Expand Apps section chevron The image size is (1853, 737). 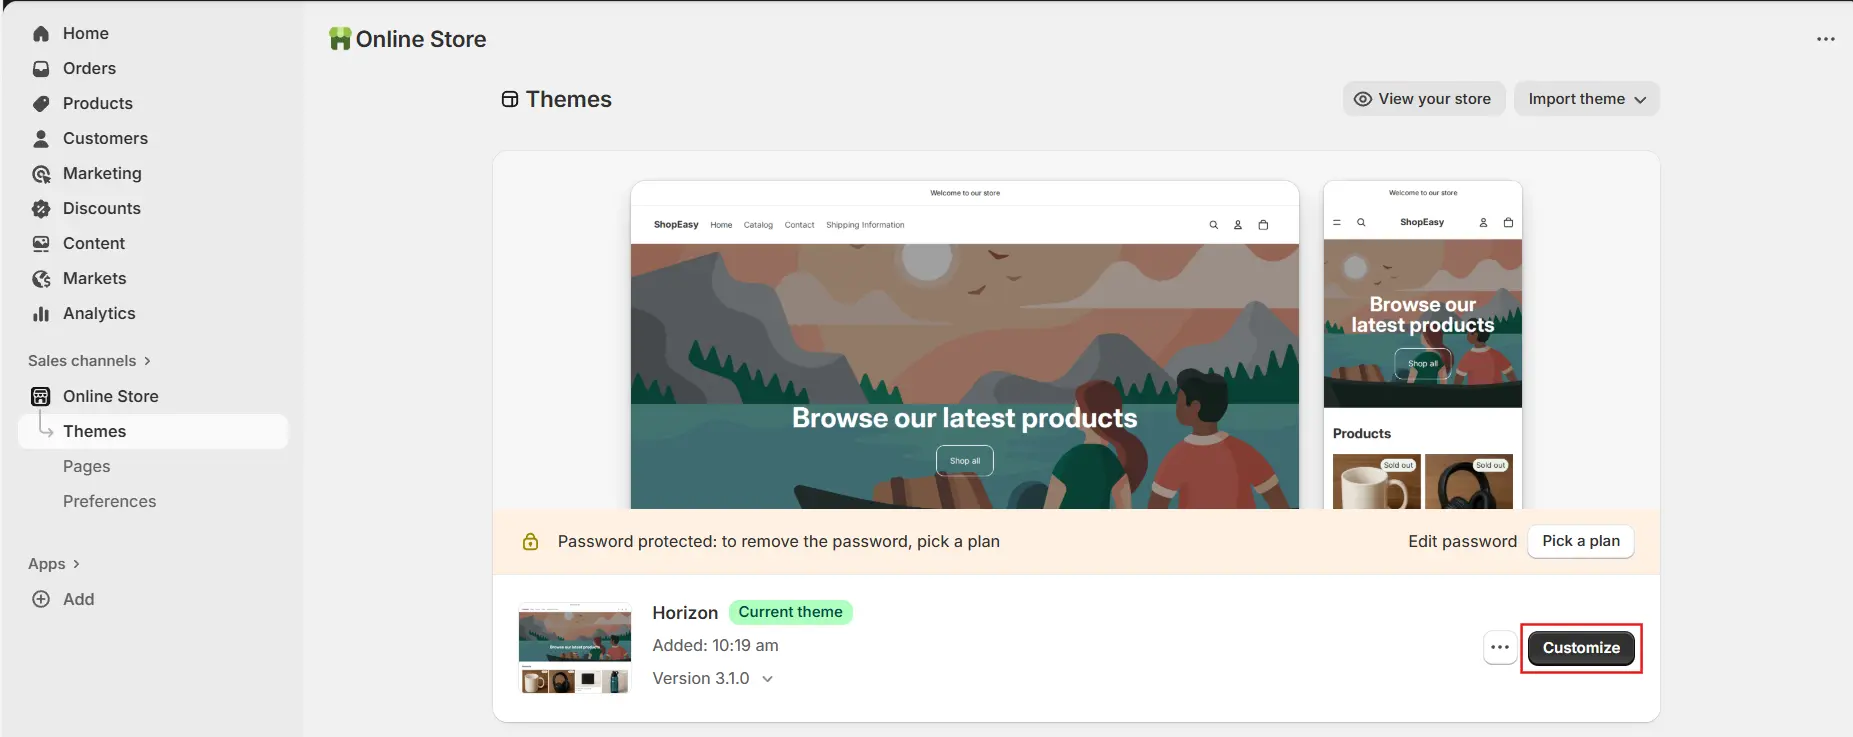(x=76, y=564)
